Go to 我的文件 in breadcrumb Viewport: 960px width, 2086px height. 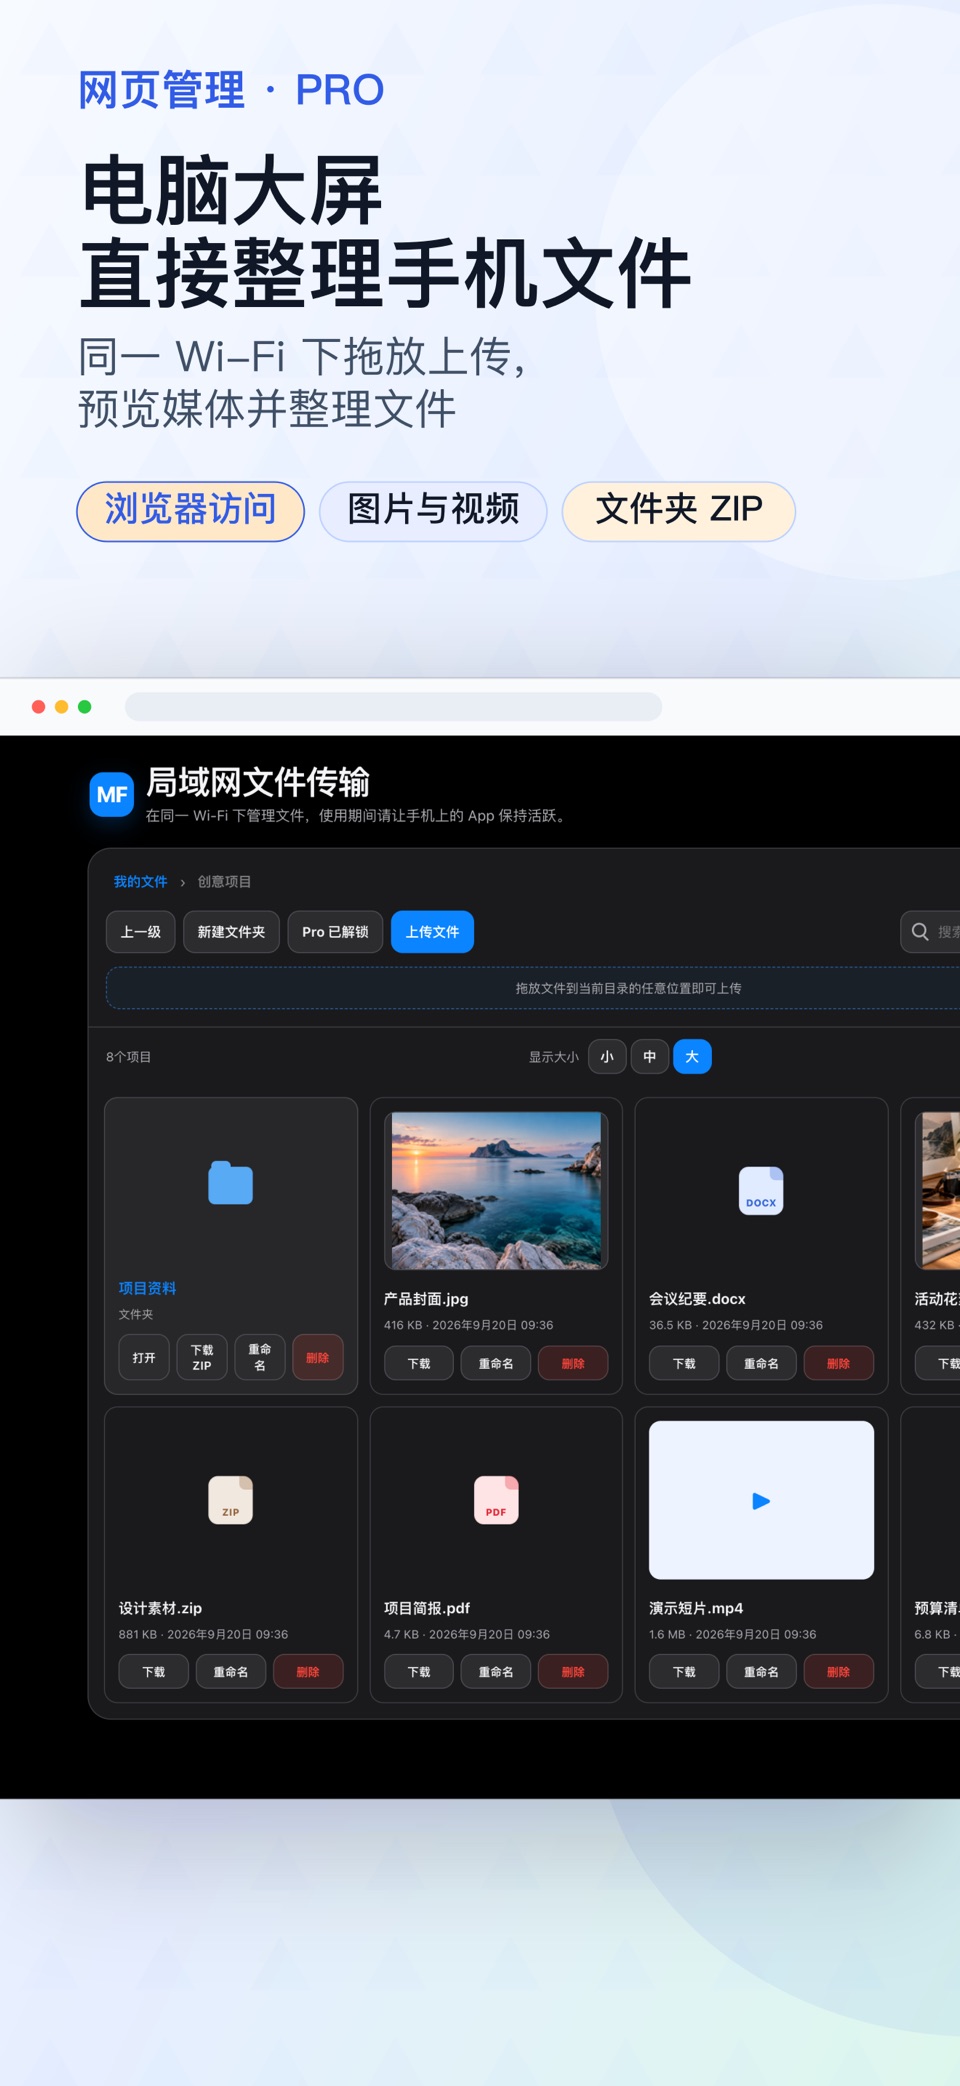(x=140, y=882)
